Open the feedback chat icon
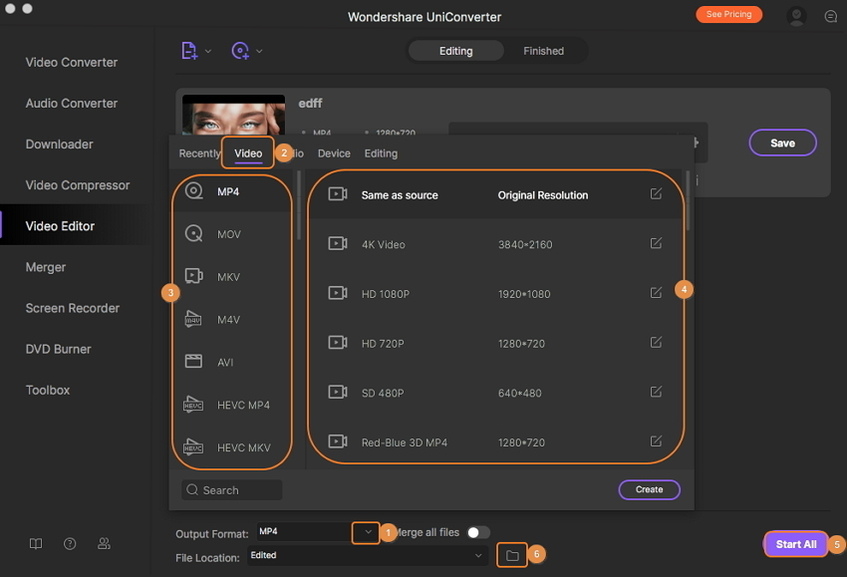Viewport: 847px width, 577px height. tap(830, 16)
